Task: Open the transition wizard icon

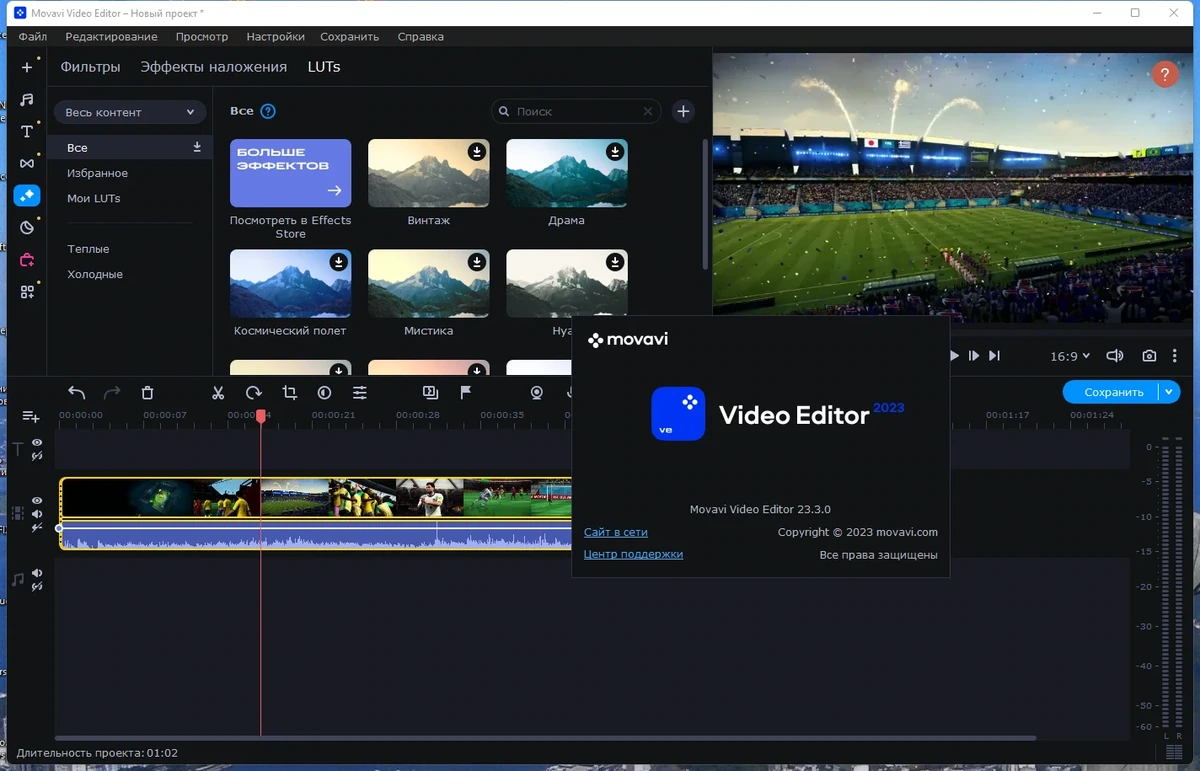Action: tap(430, 393)
